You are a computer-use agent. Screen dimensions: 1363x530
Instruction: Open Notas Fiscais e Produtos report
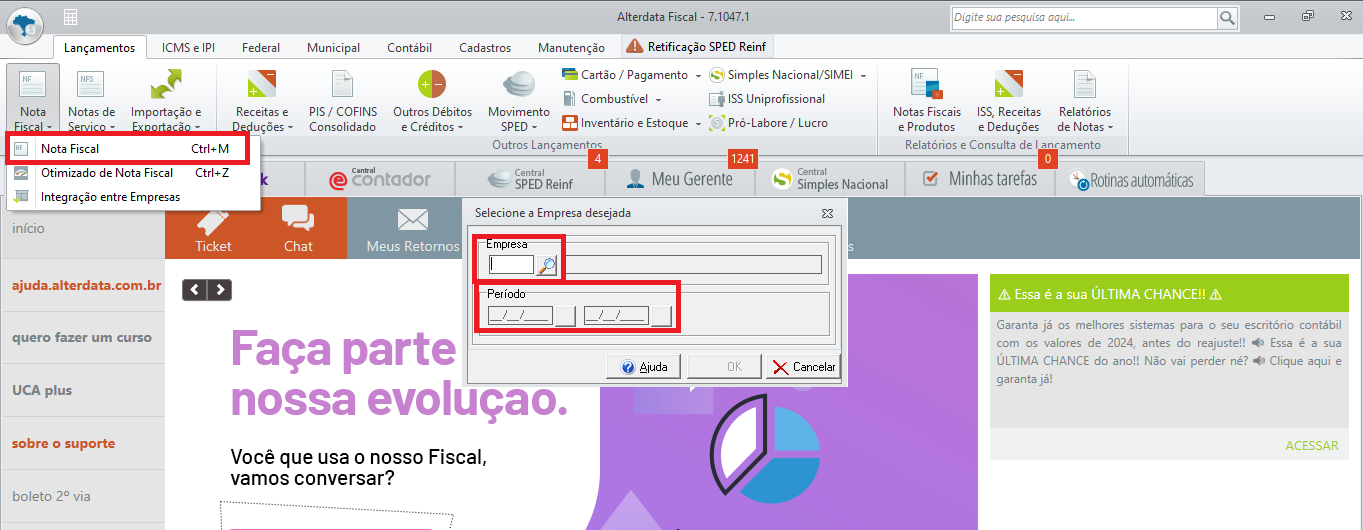click(x=927, y=100)
